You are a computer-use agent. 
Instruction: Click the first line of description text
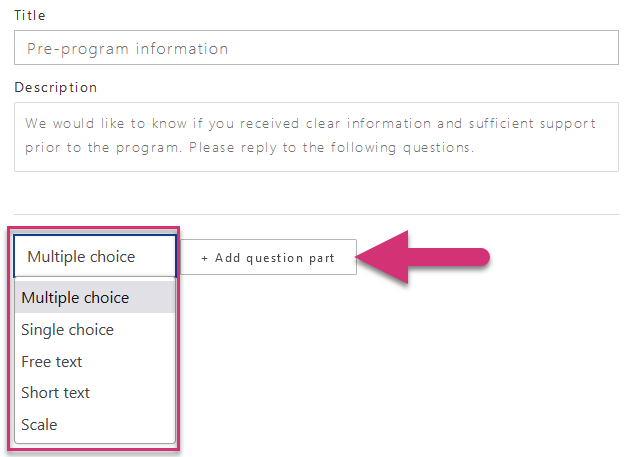pos(310,124)
